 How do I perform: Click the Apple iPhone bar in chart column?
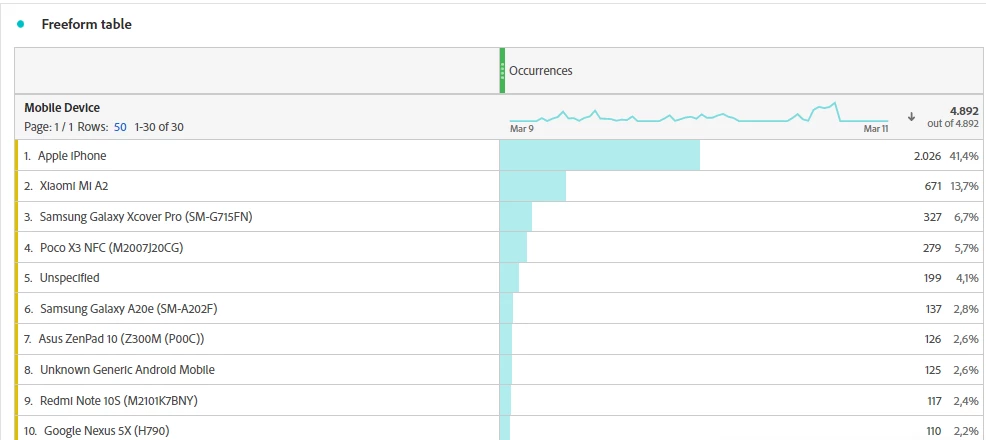coord(600,155)
